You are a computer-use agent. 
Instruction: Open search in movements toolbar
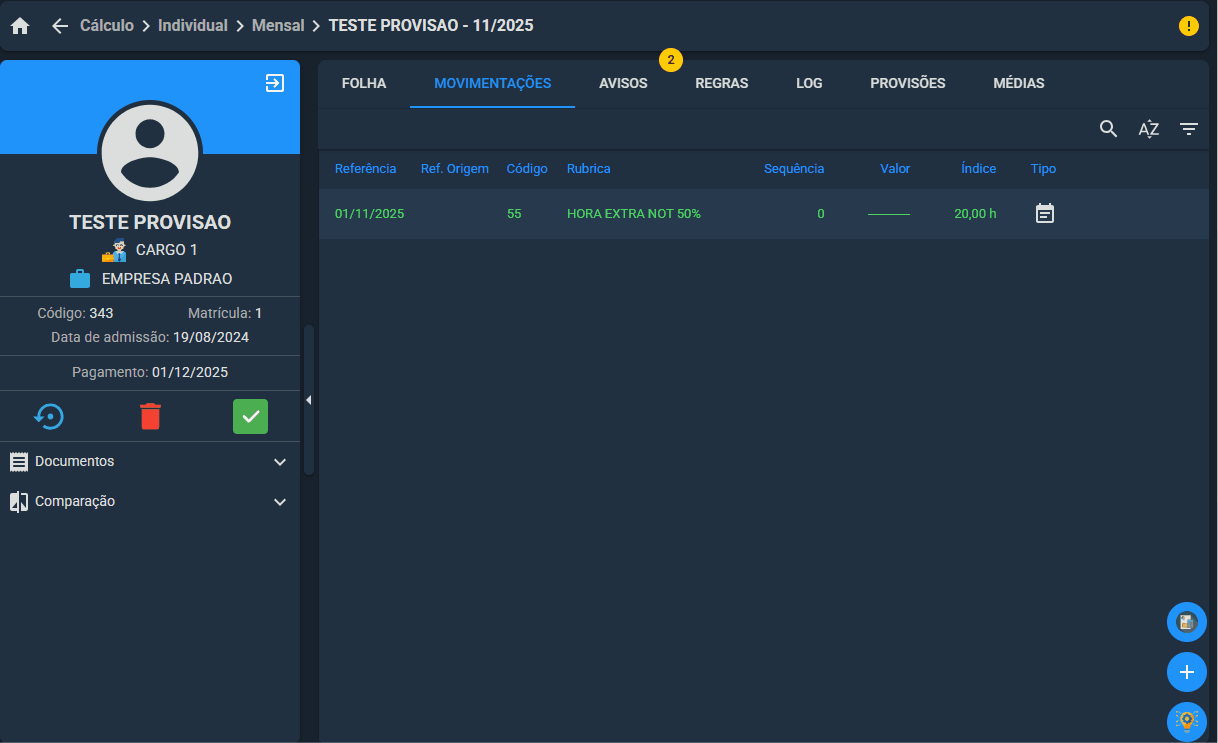pos(1108,129)
